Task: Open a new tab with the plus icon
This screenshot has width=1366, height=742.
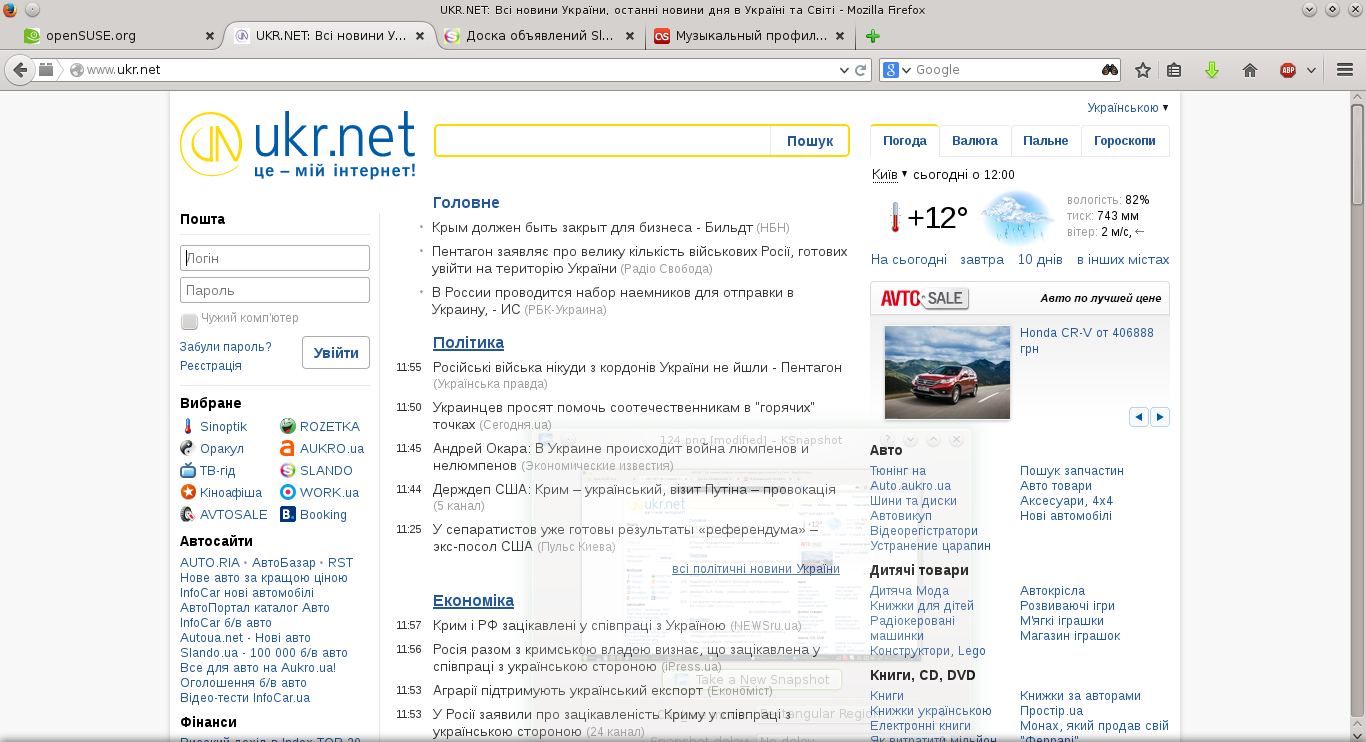Action: pos(873,36)
